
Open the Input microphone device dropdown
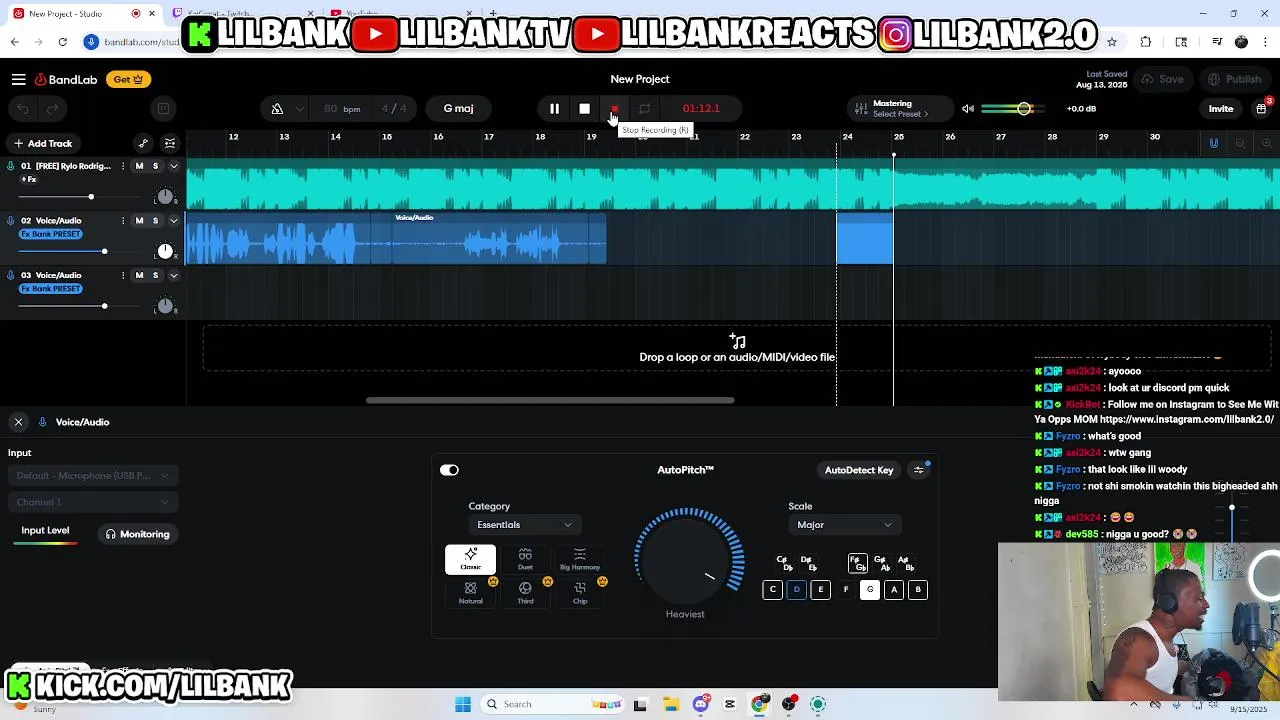tap(93, 476)
